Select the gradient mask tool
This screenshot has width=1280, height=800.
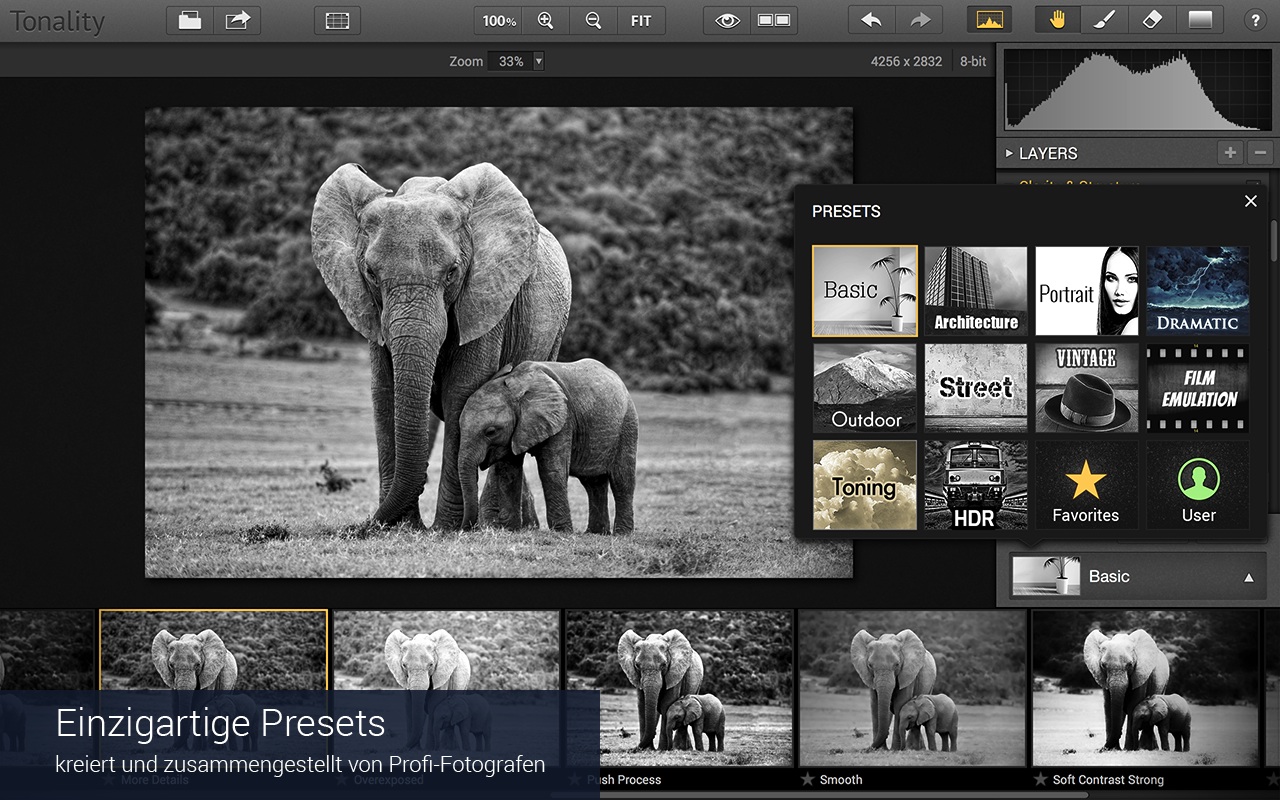[x=1200, y=20]
